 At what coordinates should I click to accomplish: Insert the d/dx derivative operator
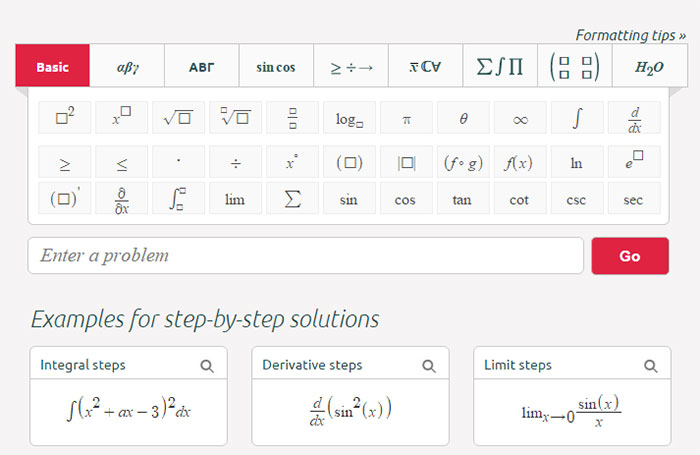click(x=634, y=117)
